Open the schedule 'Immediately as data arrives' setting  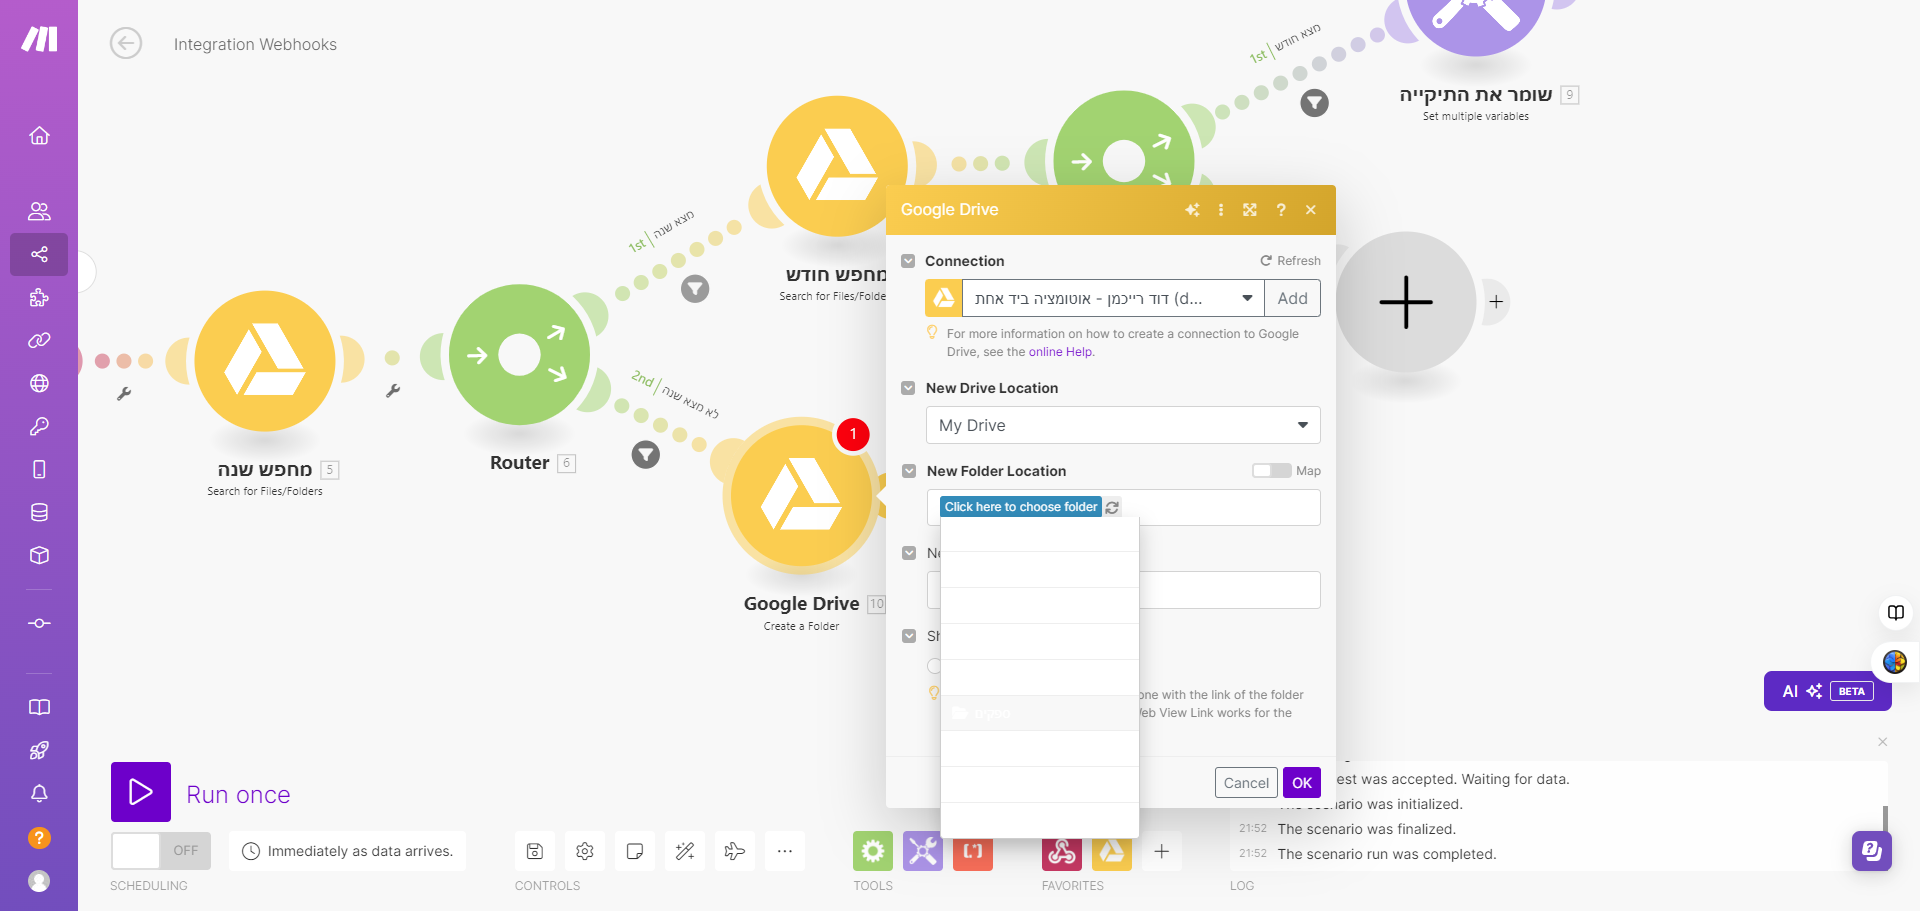pos(347,851)
